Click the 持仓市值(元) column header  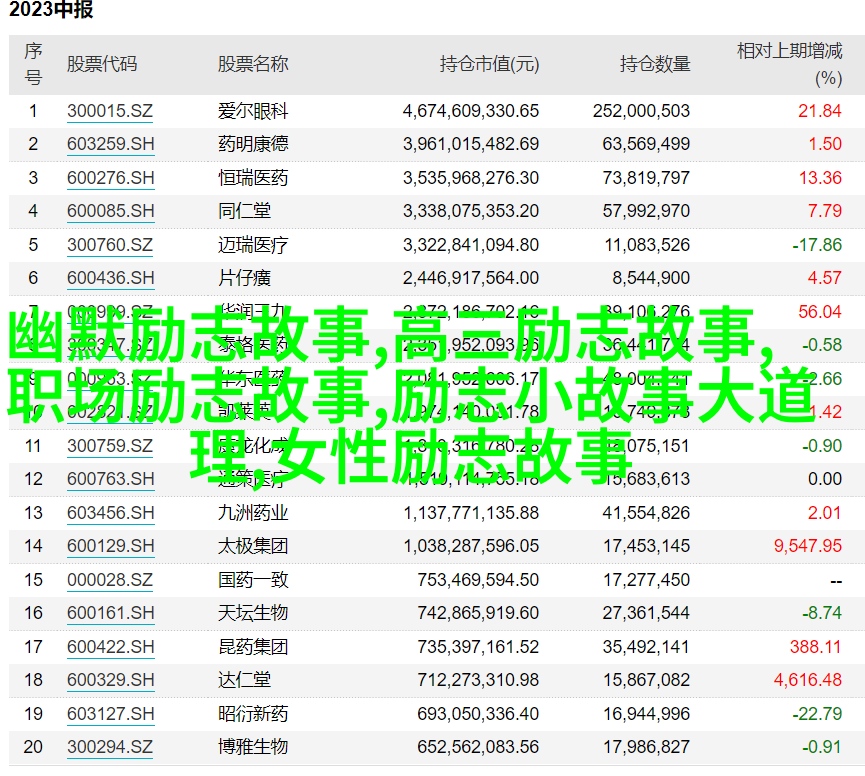tap(489, 64)
